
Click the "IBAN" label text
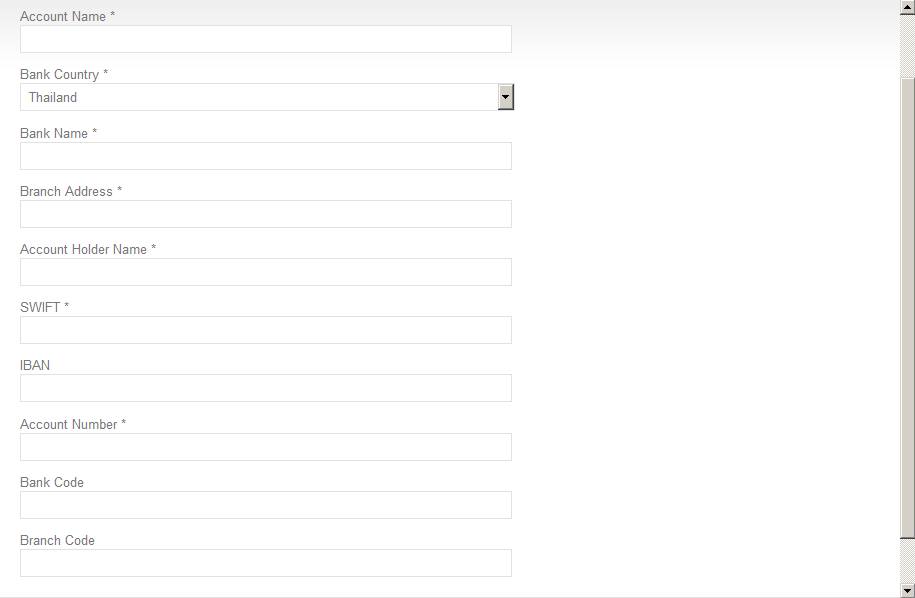(35, 365)
